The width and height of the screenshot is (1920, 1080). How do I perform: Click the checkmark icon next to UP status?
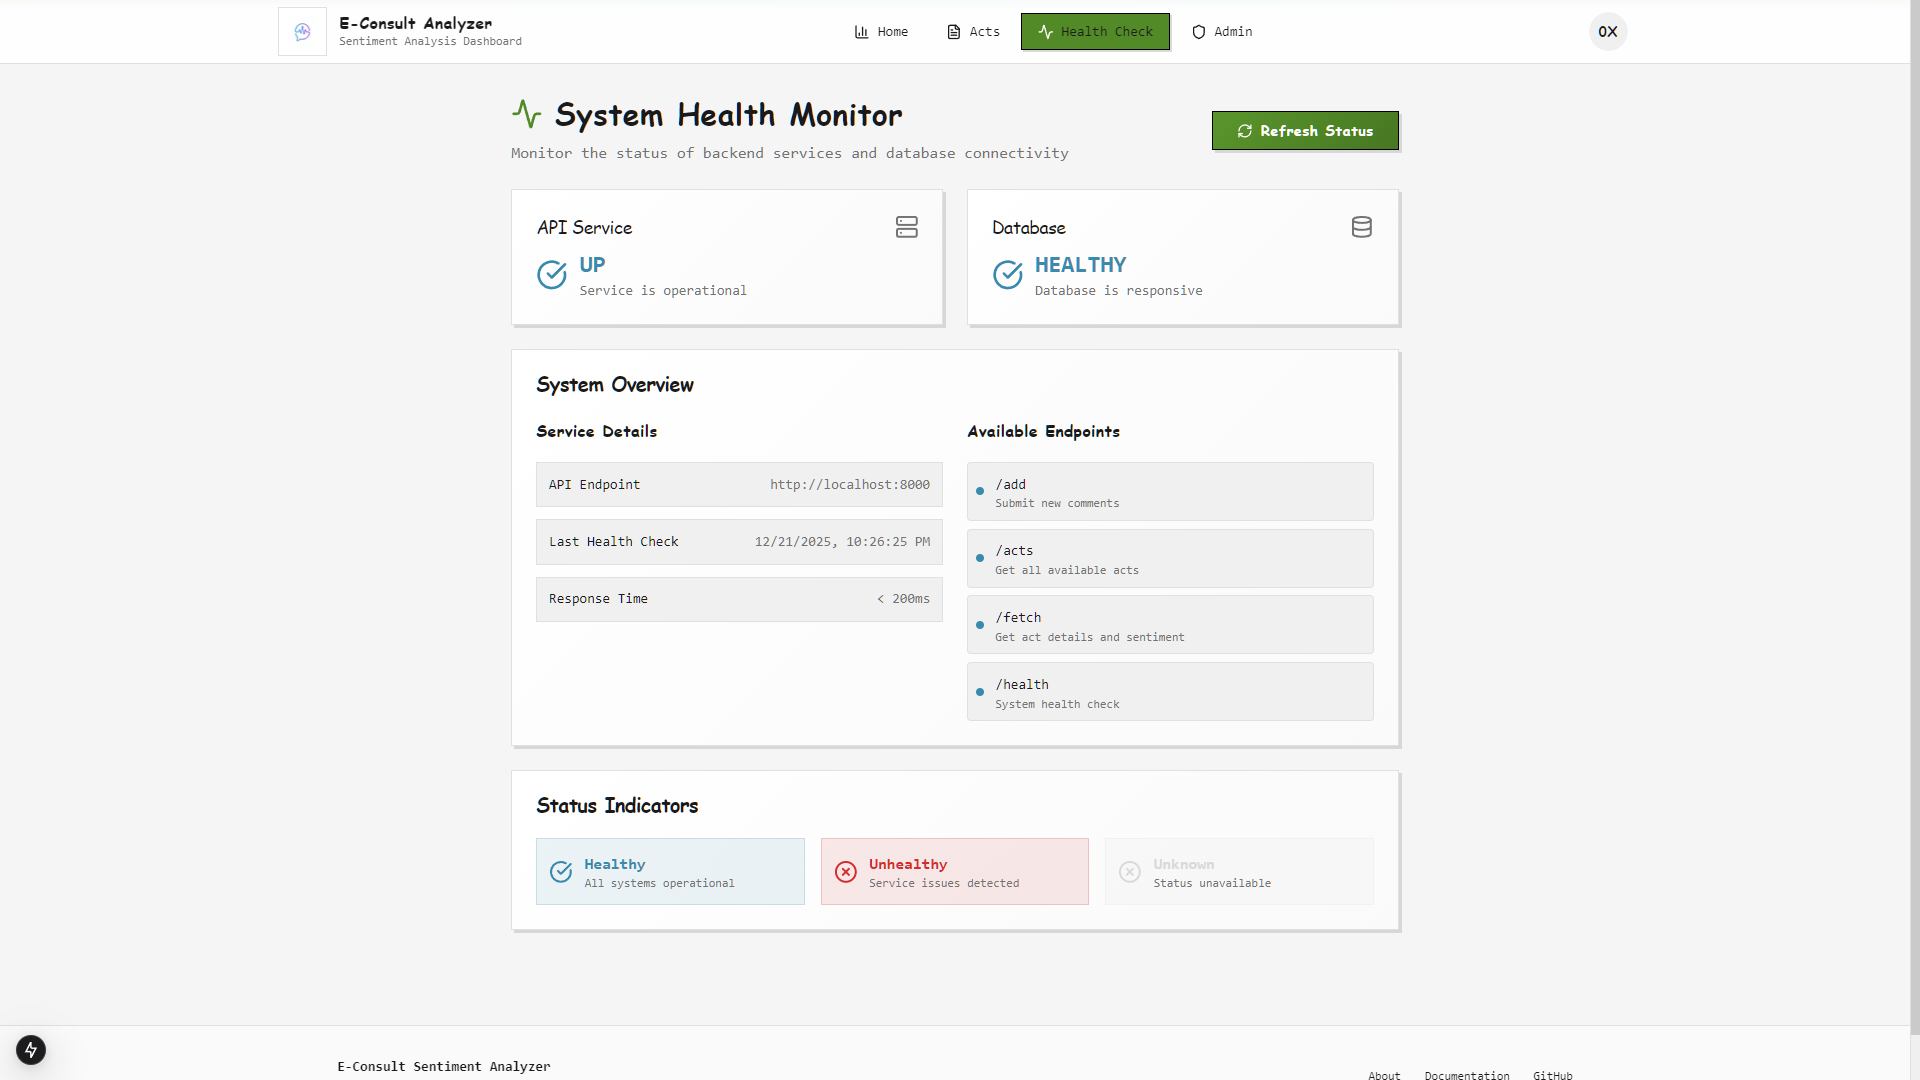553,275
